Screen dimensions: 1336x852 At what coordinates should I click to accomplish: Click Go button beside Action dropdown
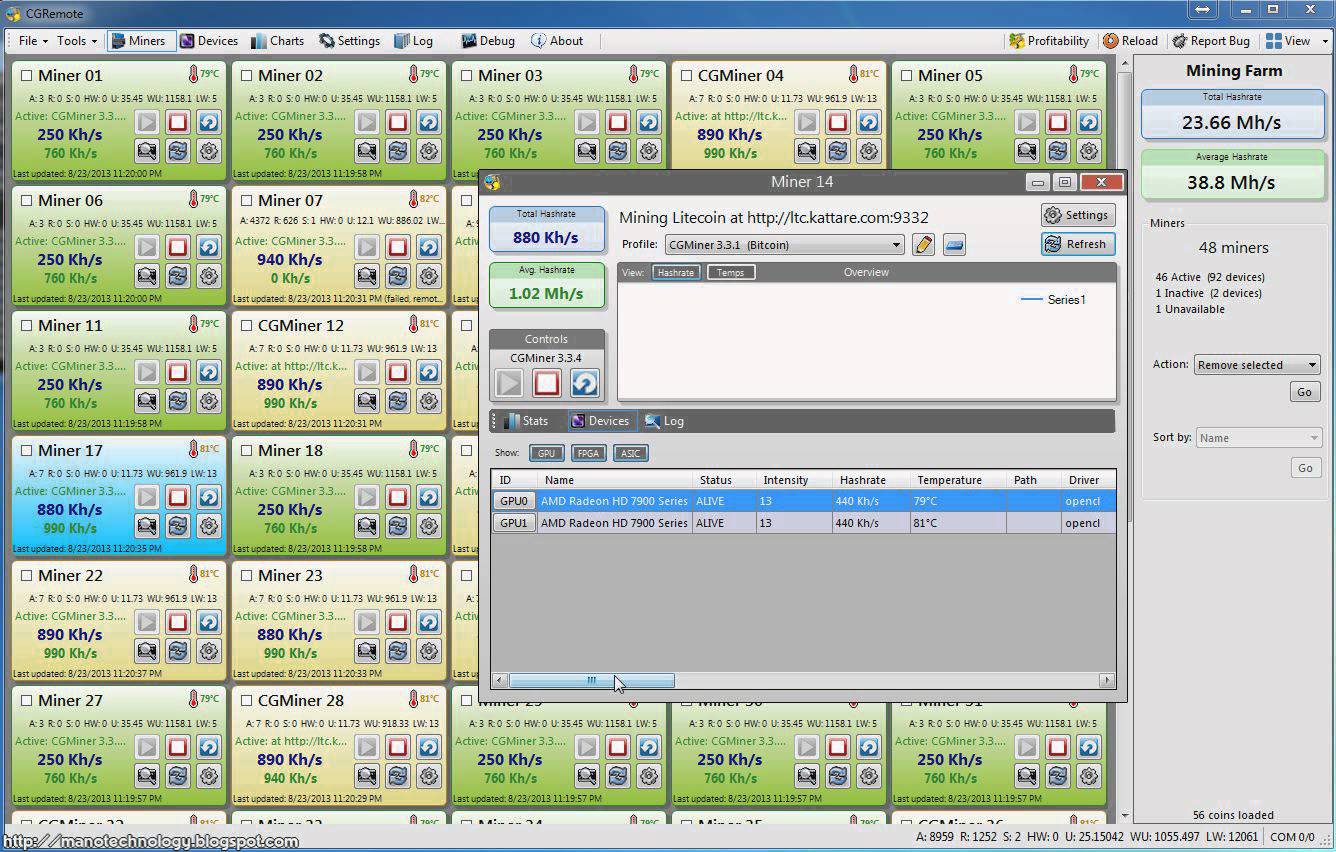pyautogui.click(x=1304, y=392)
